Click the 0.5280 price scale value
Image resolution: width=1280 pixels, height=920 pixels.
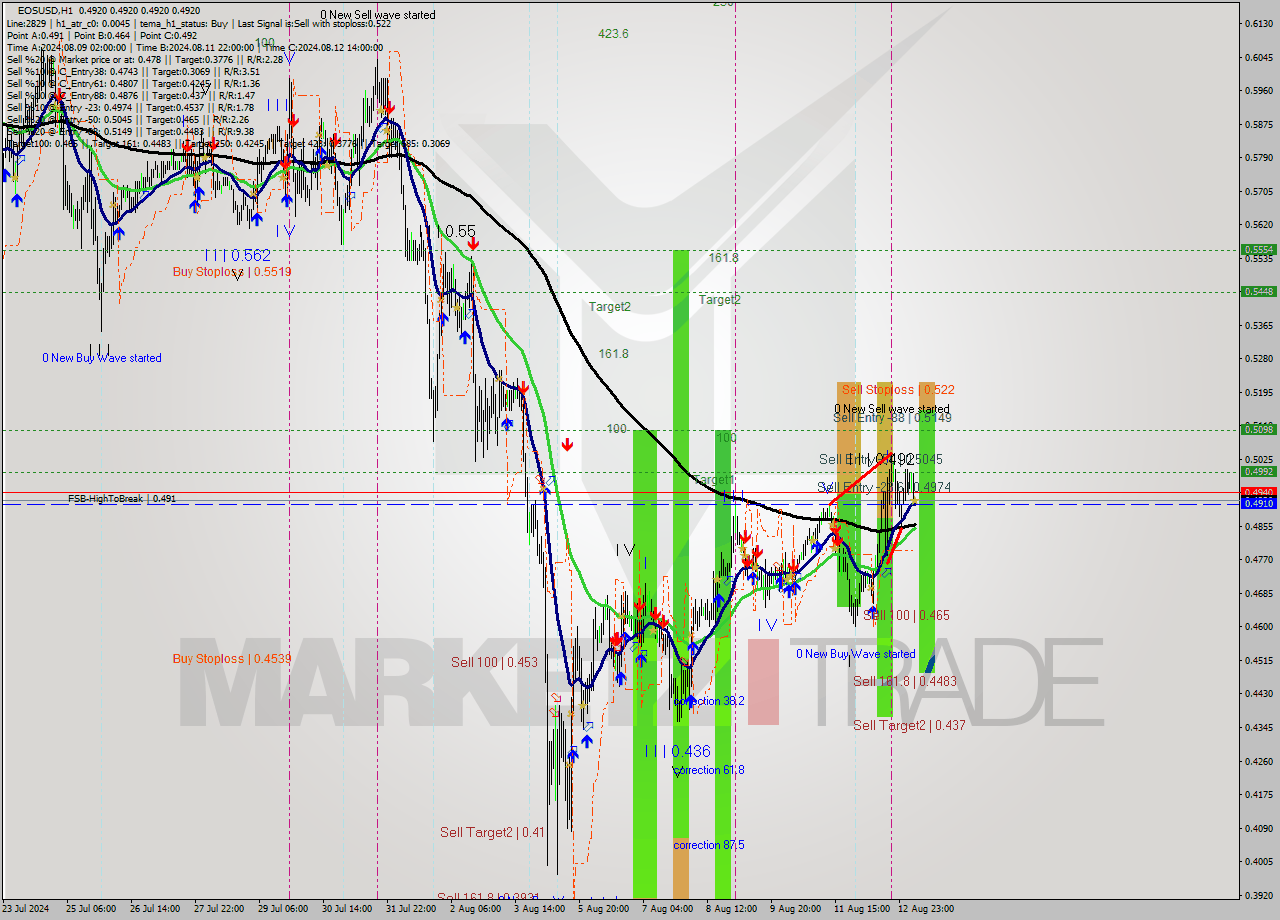coord(1258,358)
